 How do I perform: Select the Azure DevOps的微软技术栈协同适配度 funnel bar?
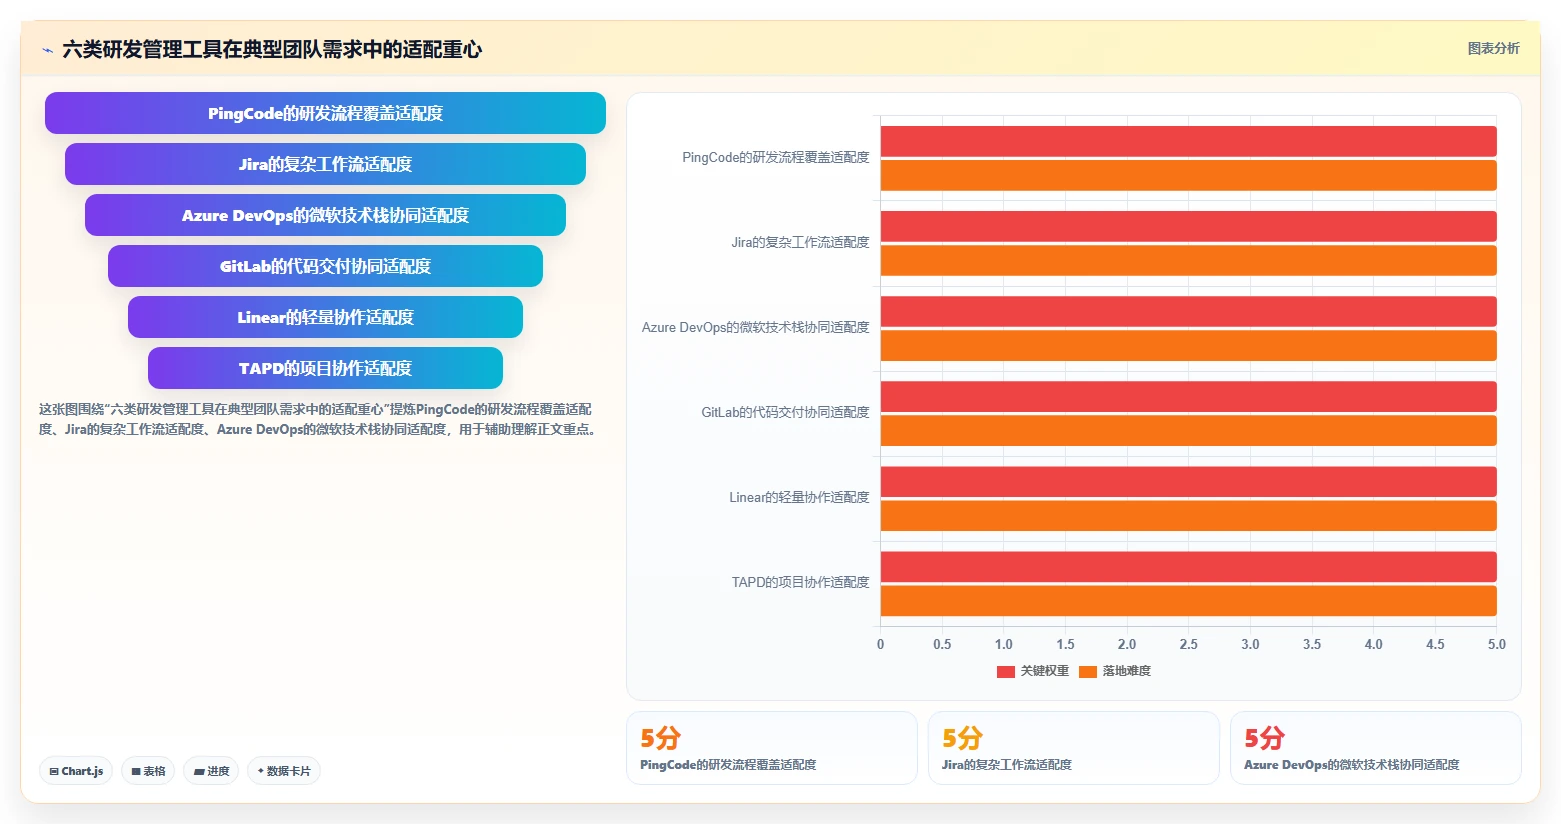coord(325,215)
